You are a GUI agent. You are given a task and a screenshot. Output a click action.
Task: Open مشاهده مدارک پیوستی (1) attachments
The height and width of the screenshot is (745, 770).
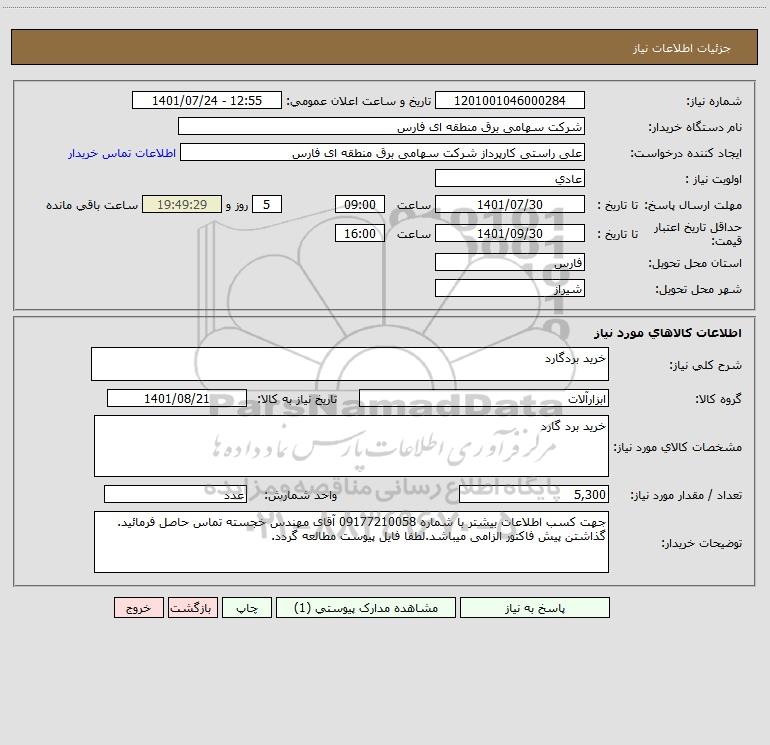pyautogui.click(x=366, y=607)
